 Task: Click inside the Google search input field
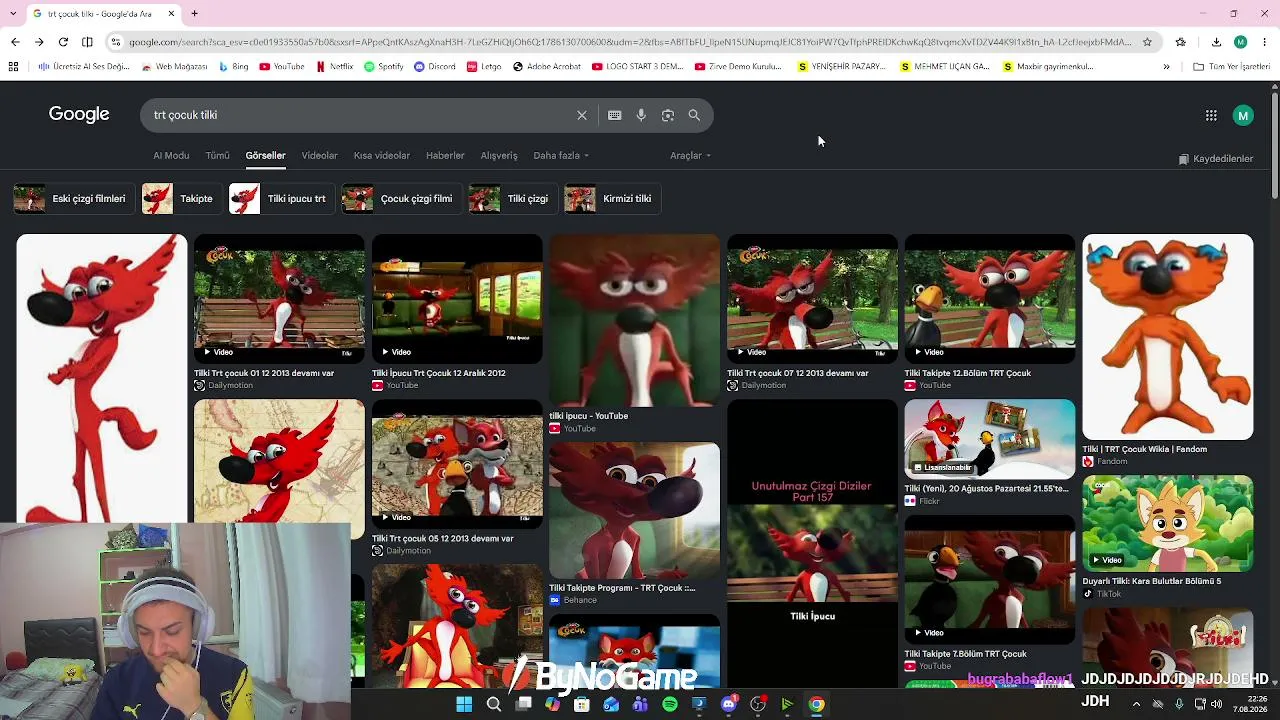360,115
